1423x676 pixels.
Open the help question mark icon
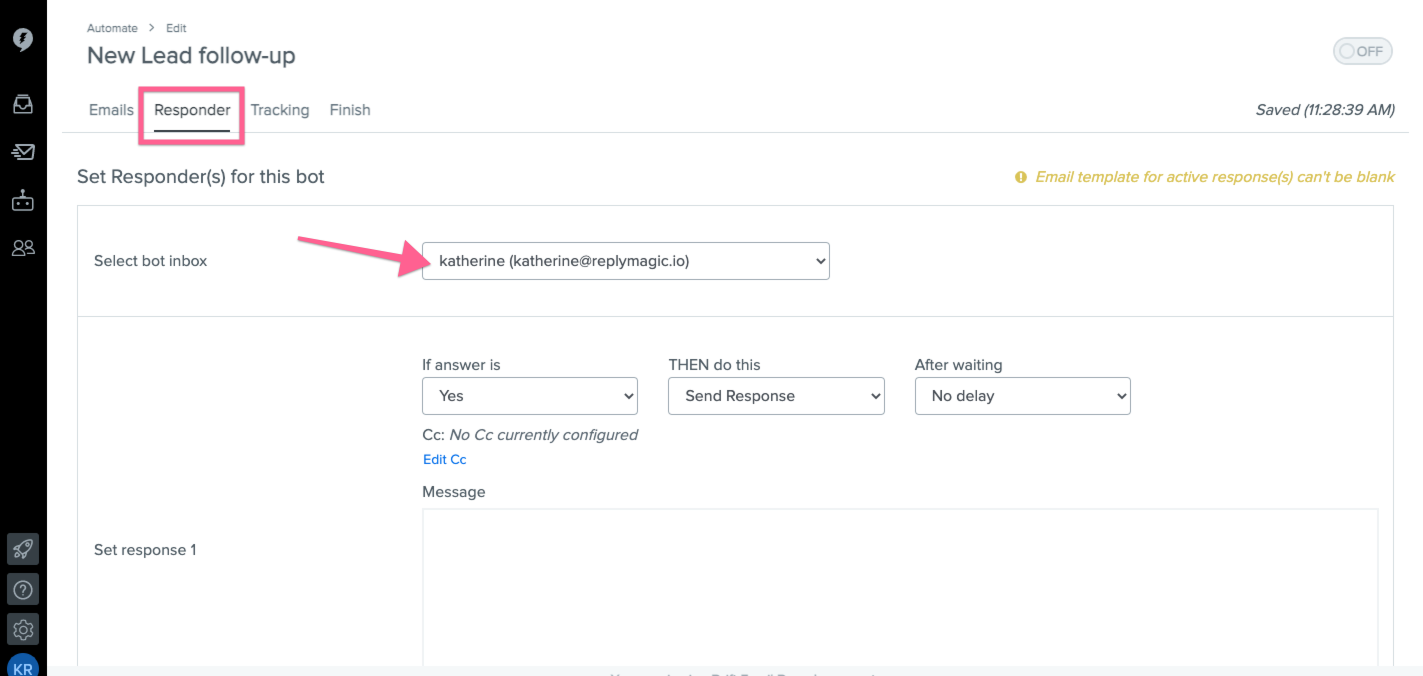[23, 589]
